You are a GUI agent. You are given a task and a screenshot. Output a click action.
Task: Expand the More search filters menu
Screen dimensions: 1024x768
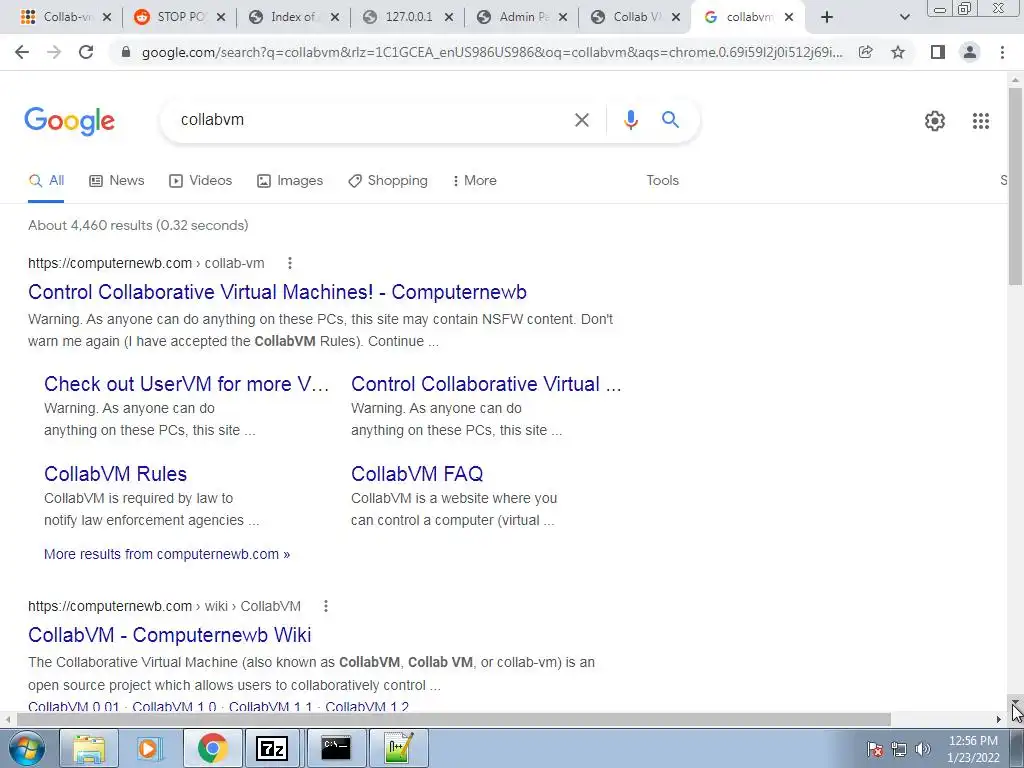[475, 181]
